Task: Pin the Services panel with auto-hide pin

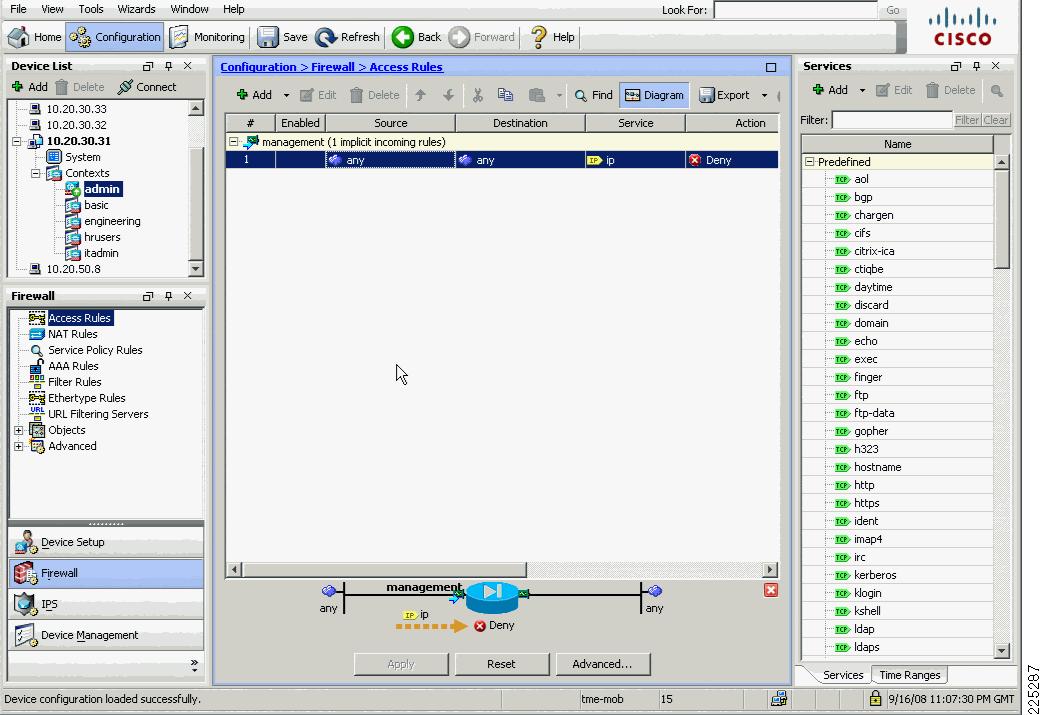Action: pyautogui.click(x=977, y=66)
